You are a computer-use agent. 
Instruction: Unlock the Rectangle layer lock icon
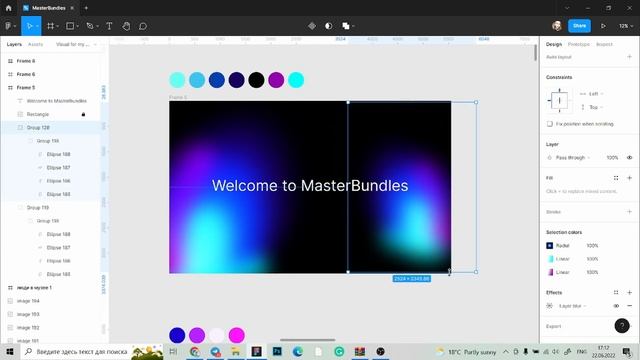click(83, 114)
